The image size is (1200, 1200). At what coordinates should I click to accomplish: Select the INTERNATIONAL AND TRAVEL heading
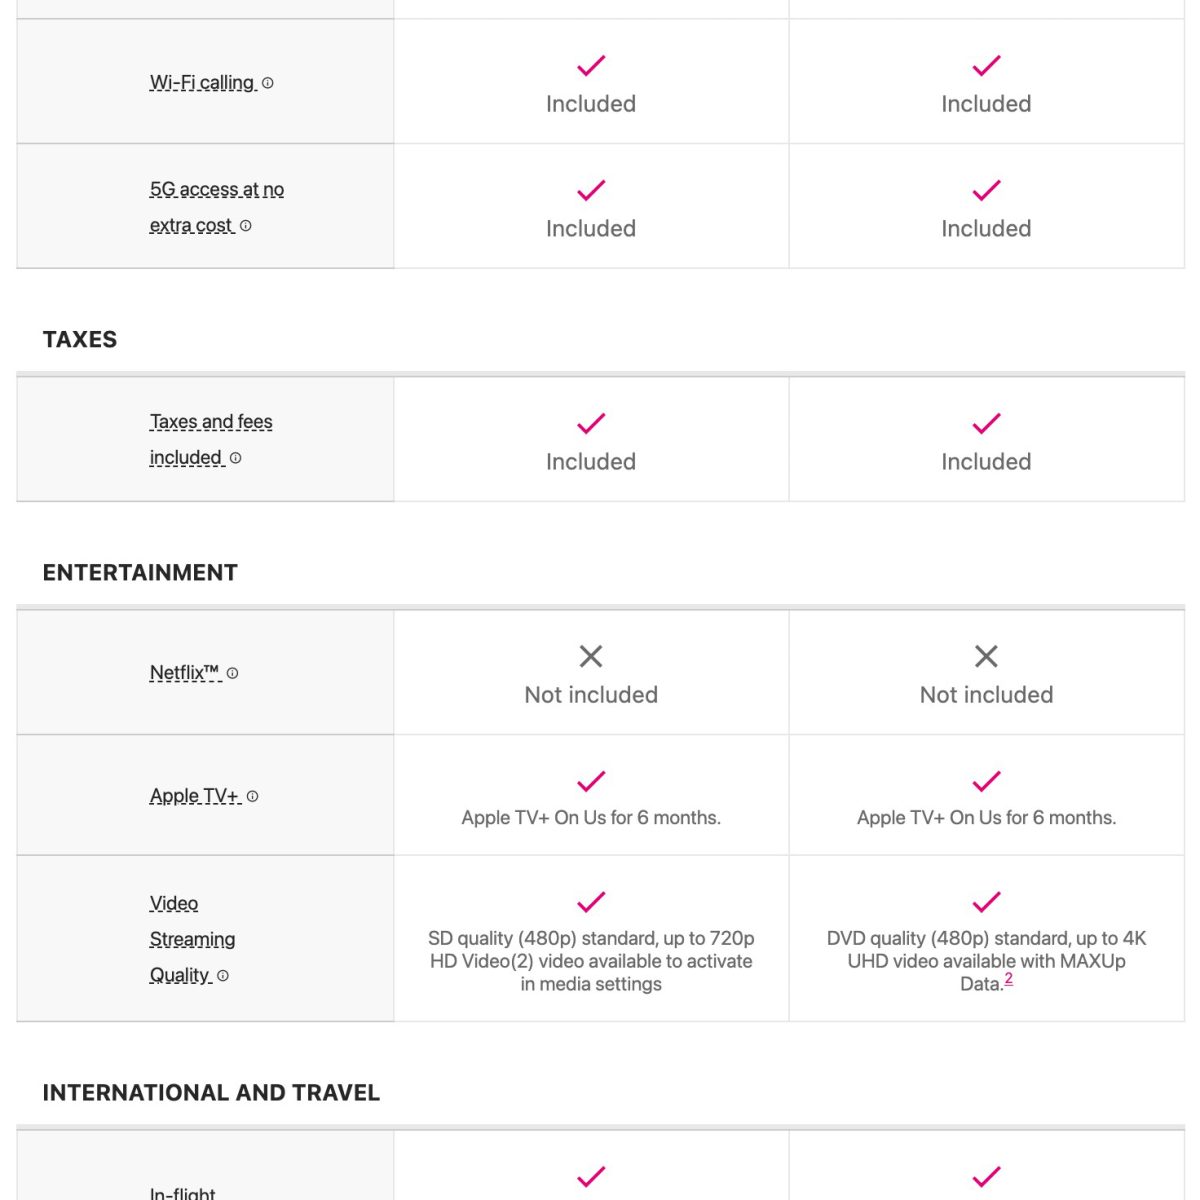[211, 1092]
